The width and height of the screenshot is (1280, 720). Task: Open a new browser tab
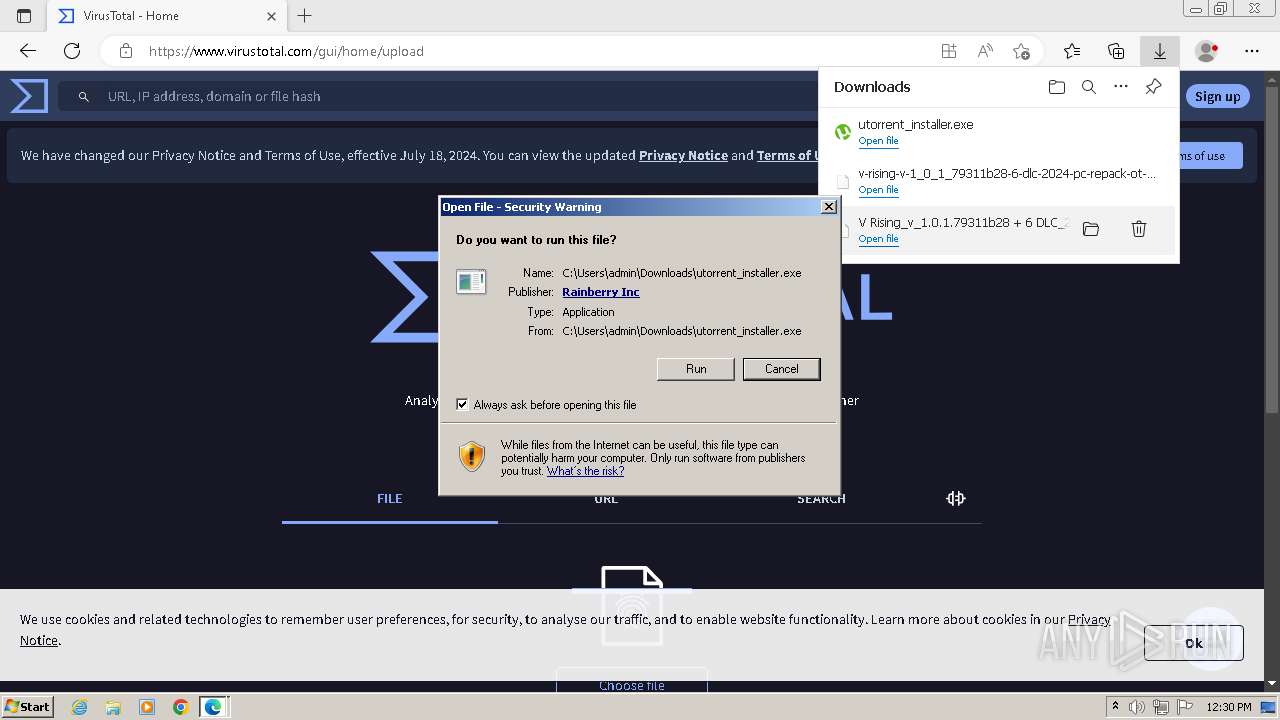pos(305,16)
